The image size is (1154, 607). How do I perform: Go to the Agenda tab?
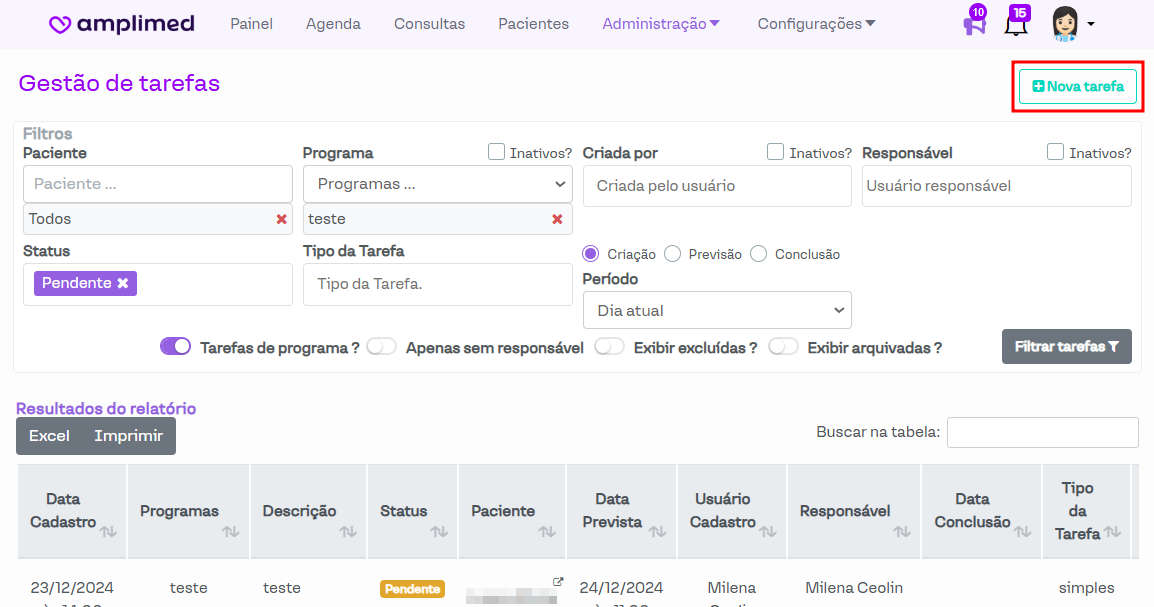pyautogui.click(x=333, y=24)
